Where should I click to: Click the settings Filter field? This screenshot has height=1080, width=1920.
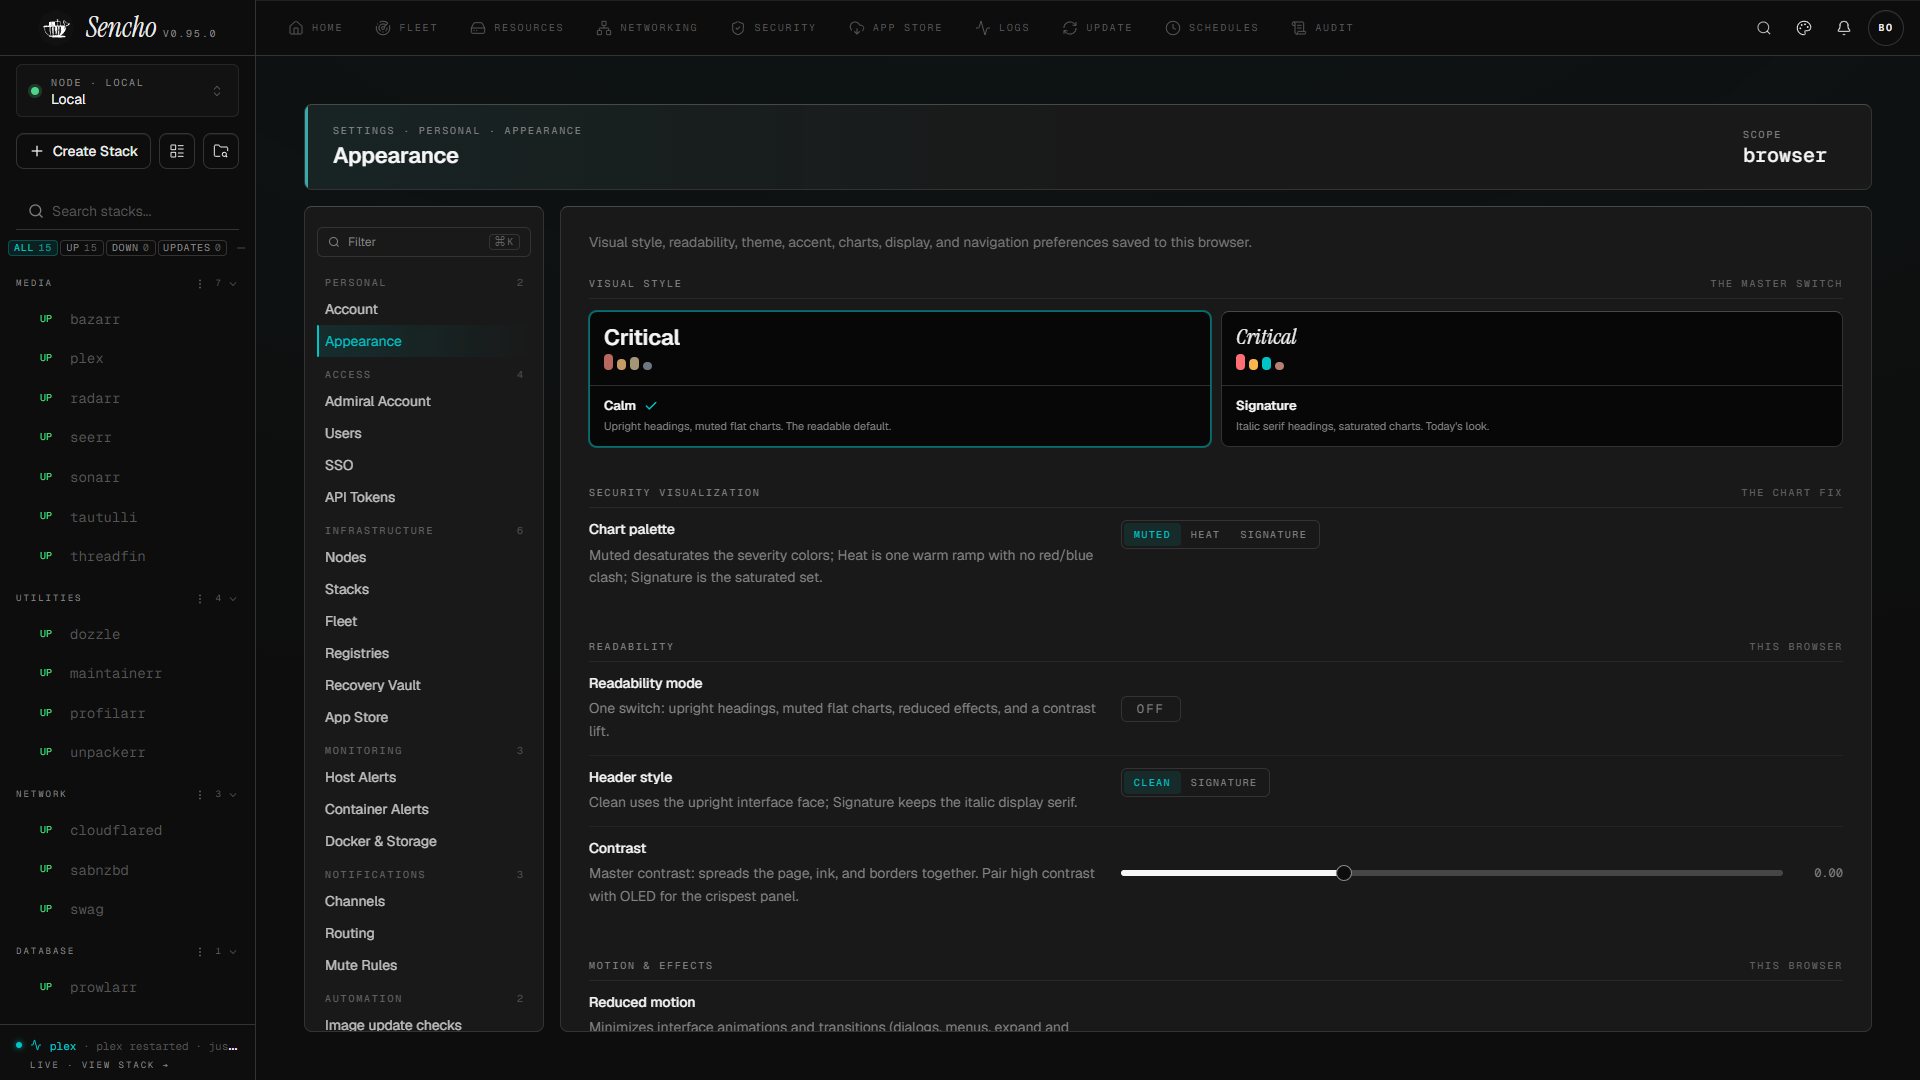(x=423, y=242)
